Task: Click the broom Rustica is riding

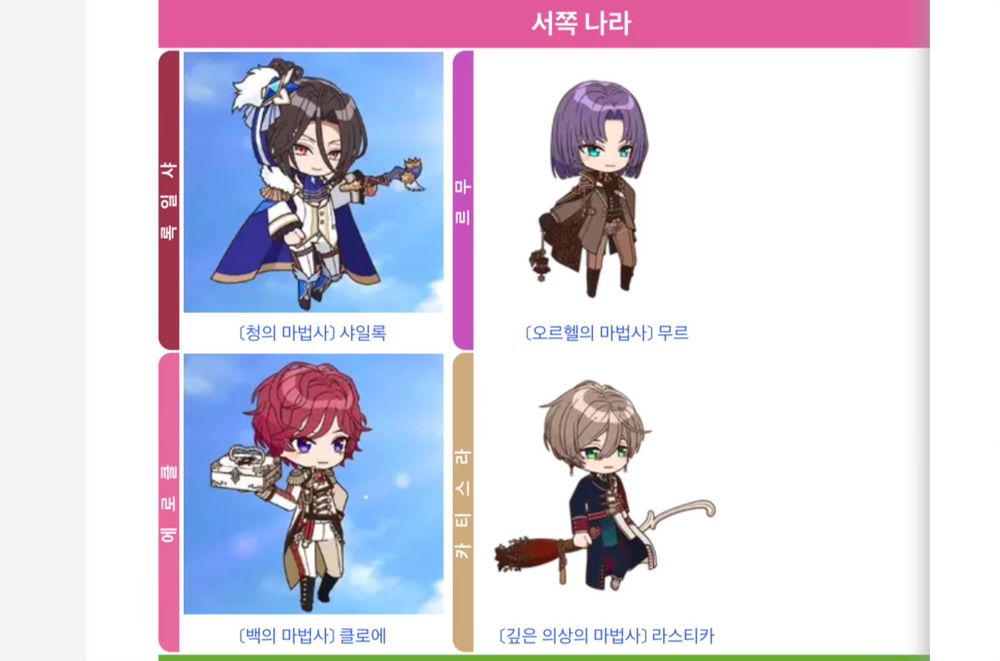Action: pyautogui.click(x=605, y=539)
